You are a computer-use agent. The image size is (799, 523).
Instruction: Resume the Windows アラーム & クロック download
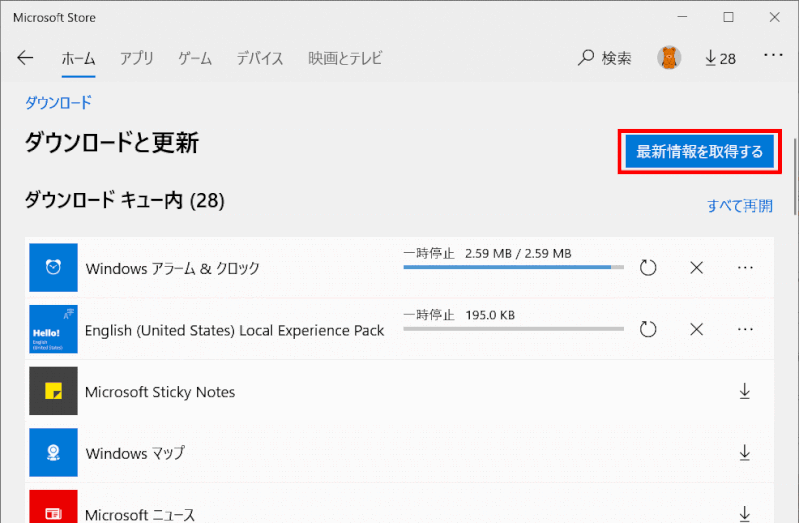(648, 268)
